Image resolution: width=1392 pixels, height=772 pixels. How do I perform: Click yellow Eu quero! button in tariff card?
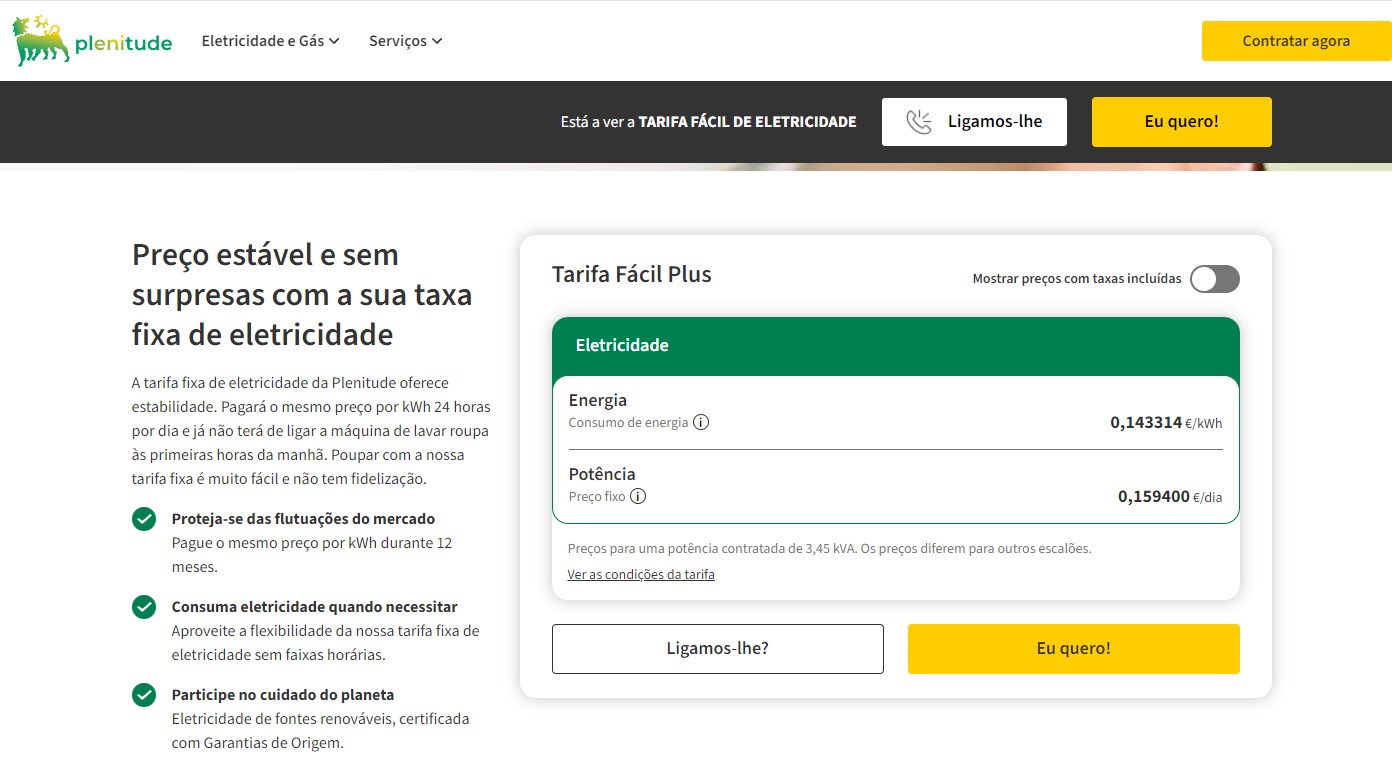[1073, 648]
